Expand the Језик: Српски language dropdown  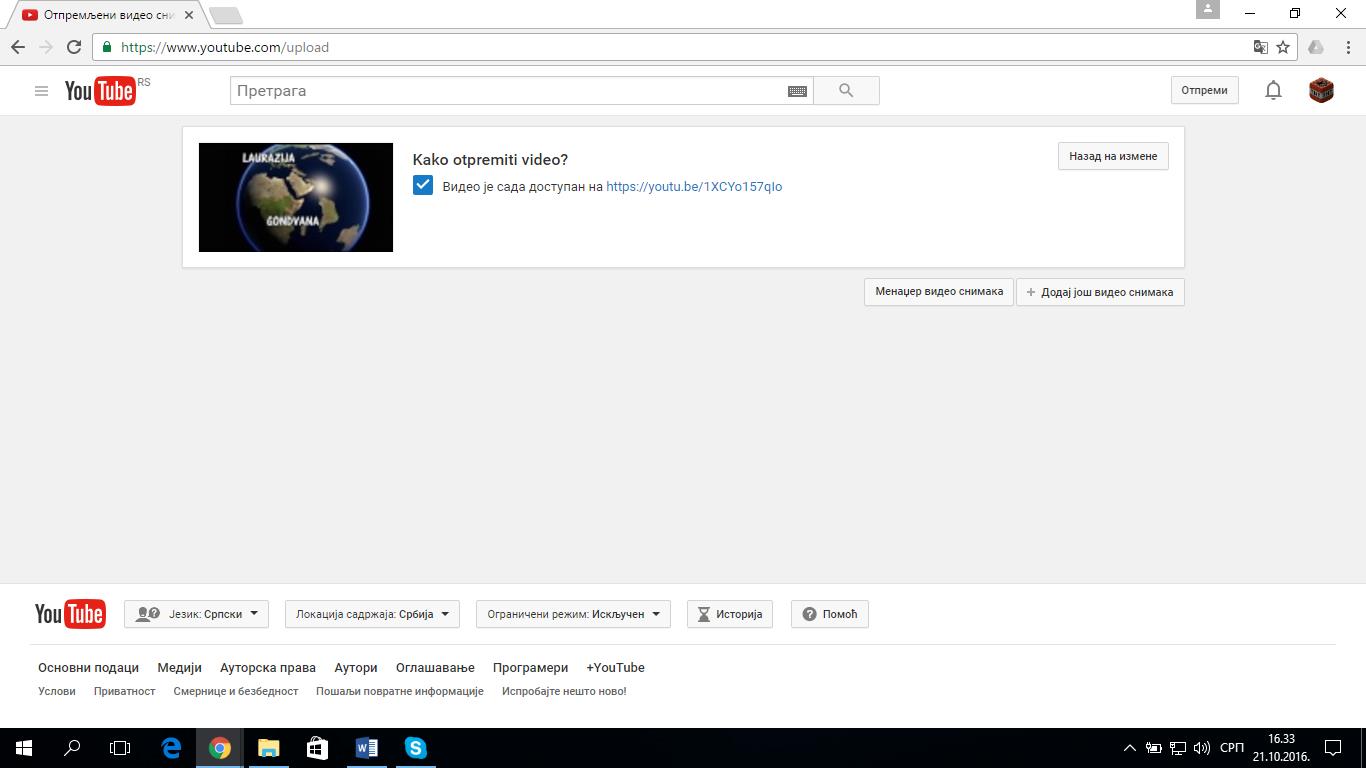tap(196, 614)
